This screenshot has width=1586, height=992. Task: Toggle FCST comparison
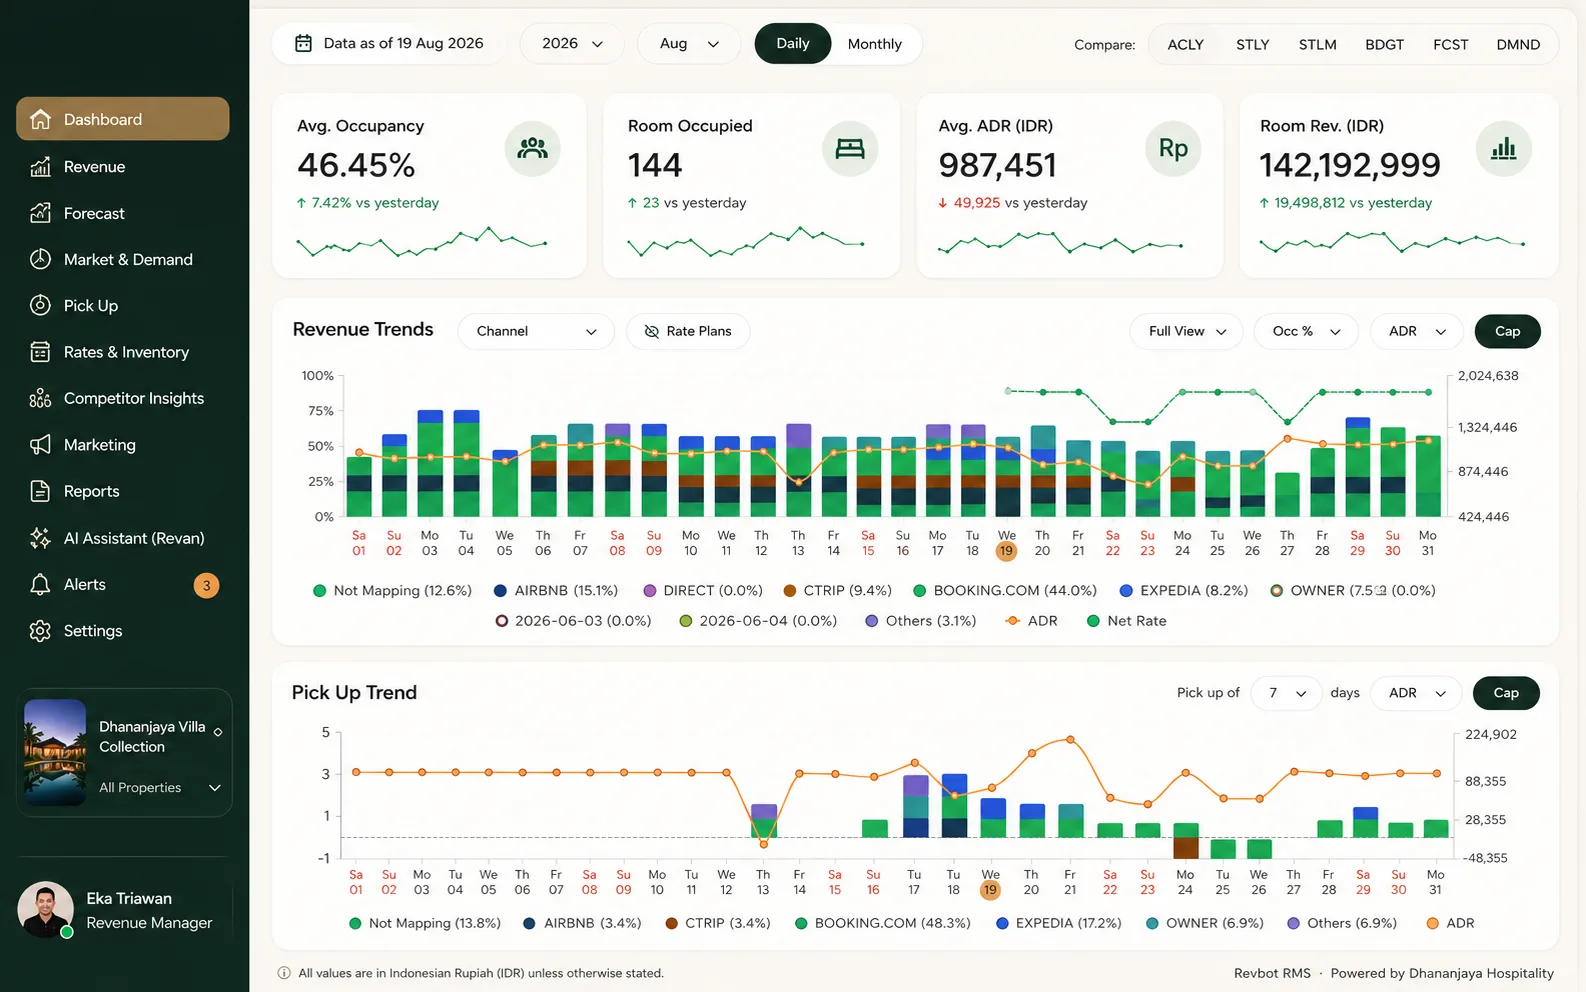point(1451,45)
